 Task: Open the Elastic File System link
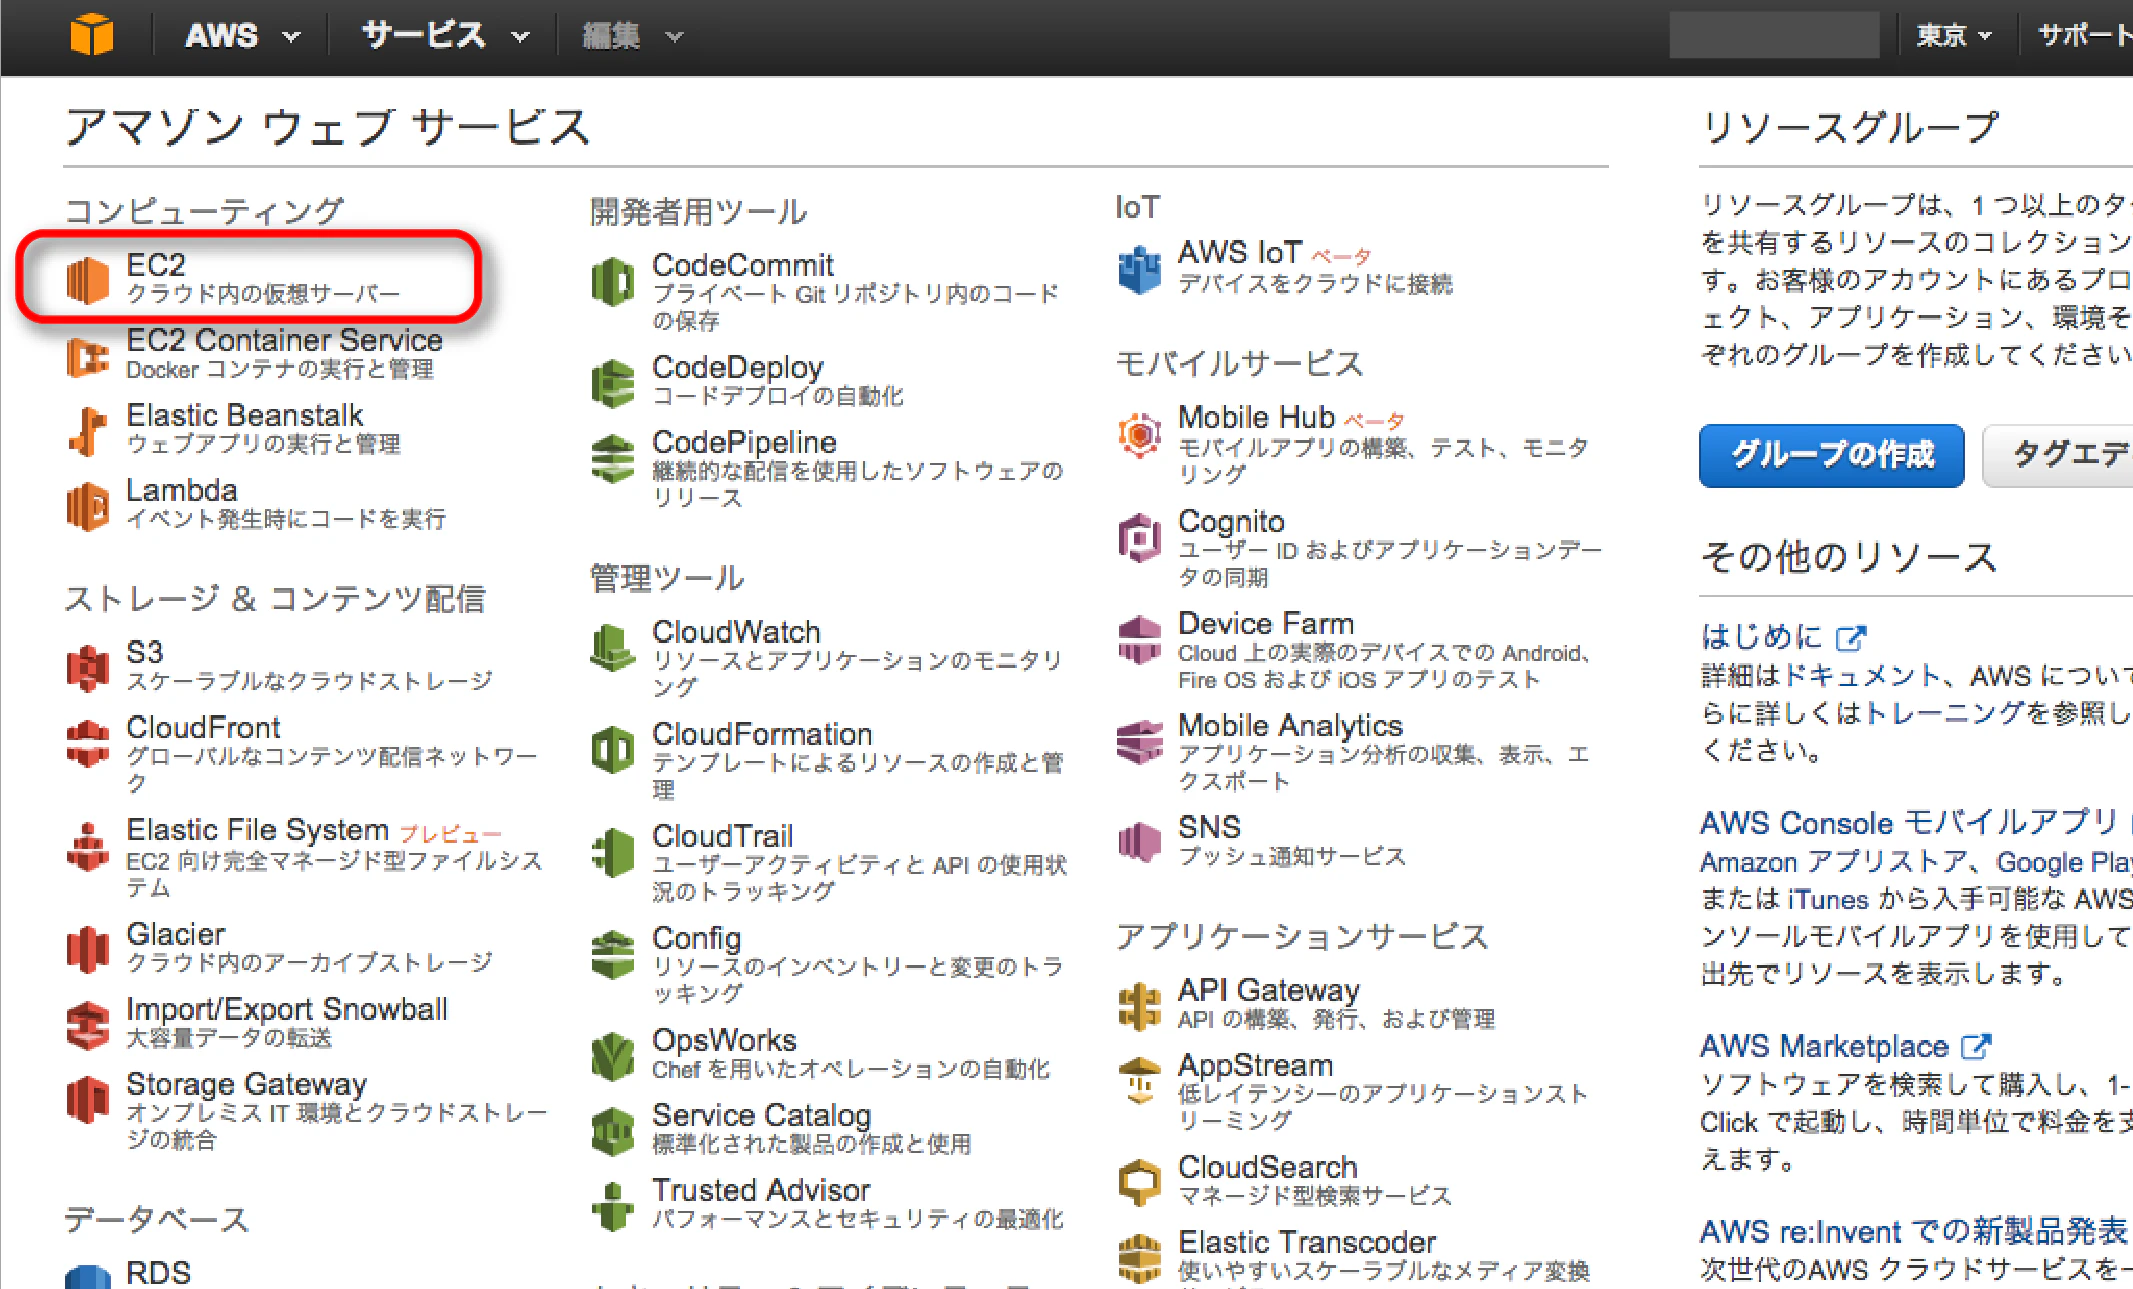[x=257, y=830]
